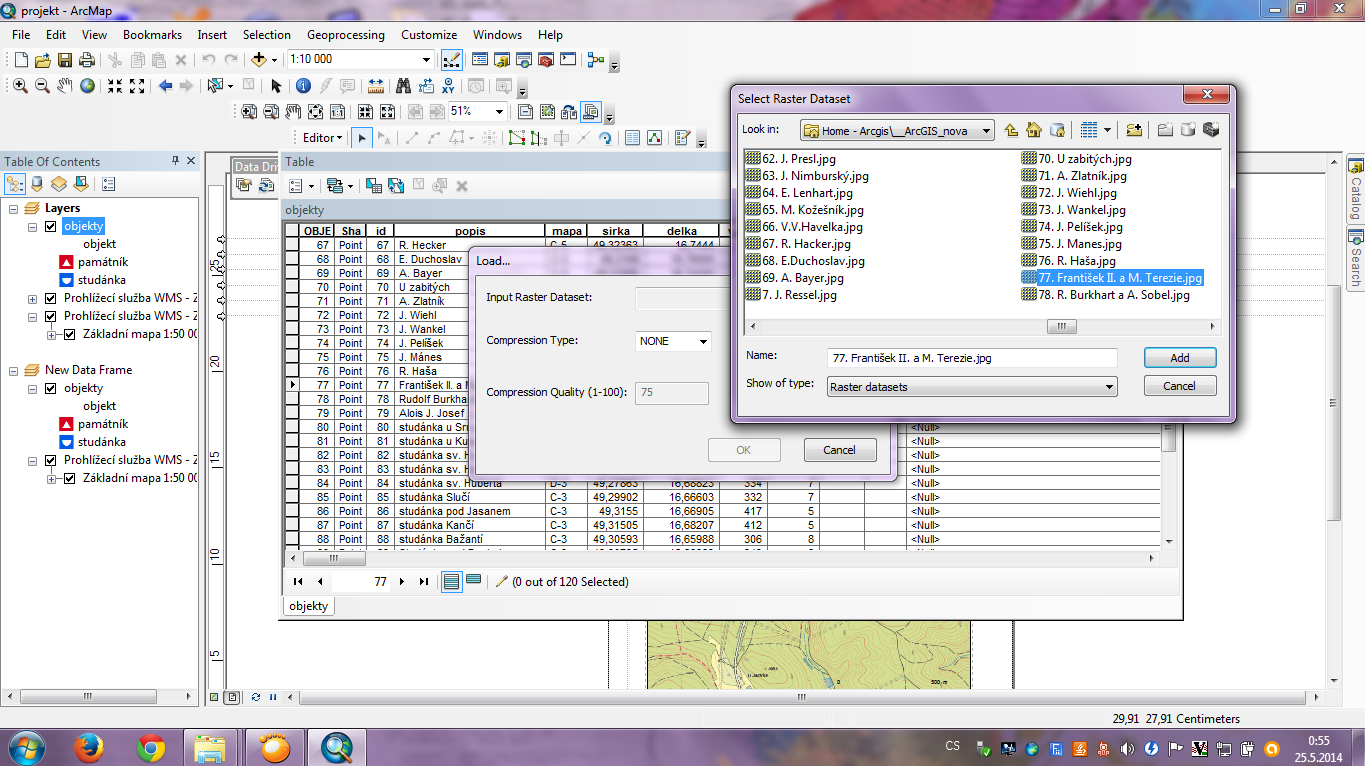Select the Select Elements black arrow tool
Viewport: 1365px width, 766px height.
coord(276,86)
